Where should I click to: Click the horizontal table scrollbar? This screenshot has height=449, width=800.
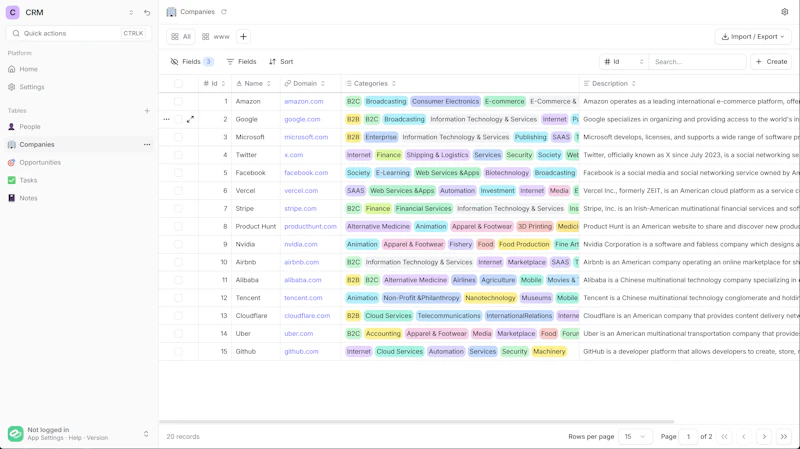(x=417, y=422)
